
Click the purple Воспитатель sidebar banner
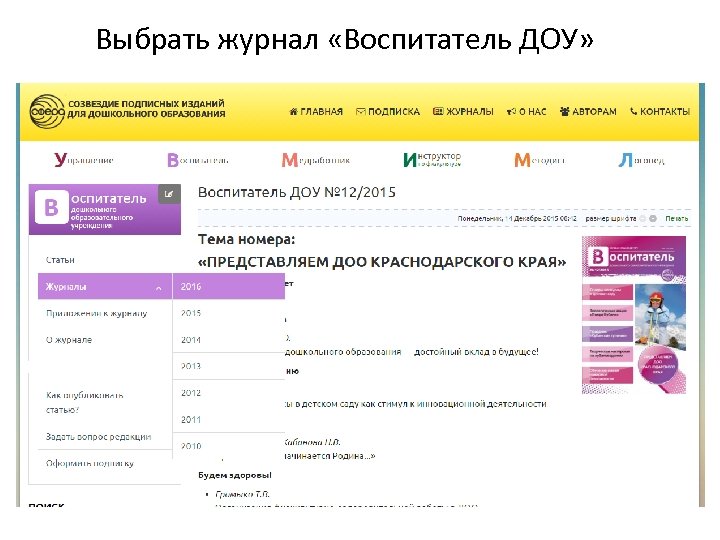pyautogui.click(x=105, y=209)
